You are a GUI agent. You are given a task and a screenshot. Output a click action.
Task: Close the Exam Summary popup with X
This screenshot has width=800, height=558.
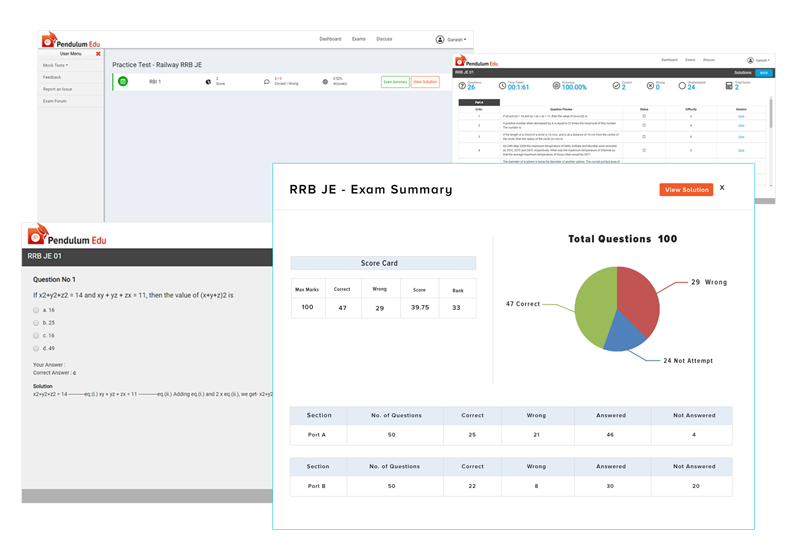[x=722, y=188]
